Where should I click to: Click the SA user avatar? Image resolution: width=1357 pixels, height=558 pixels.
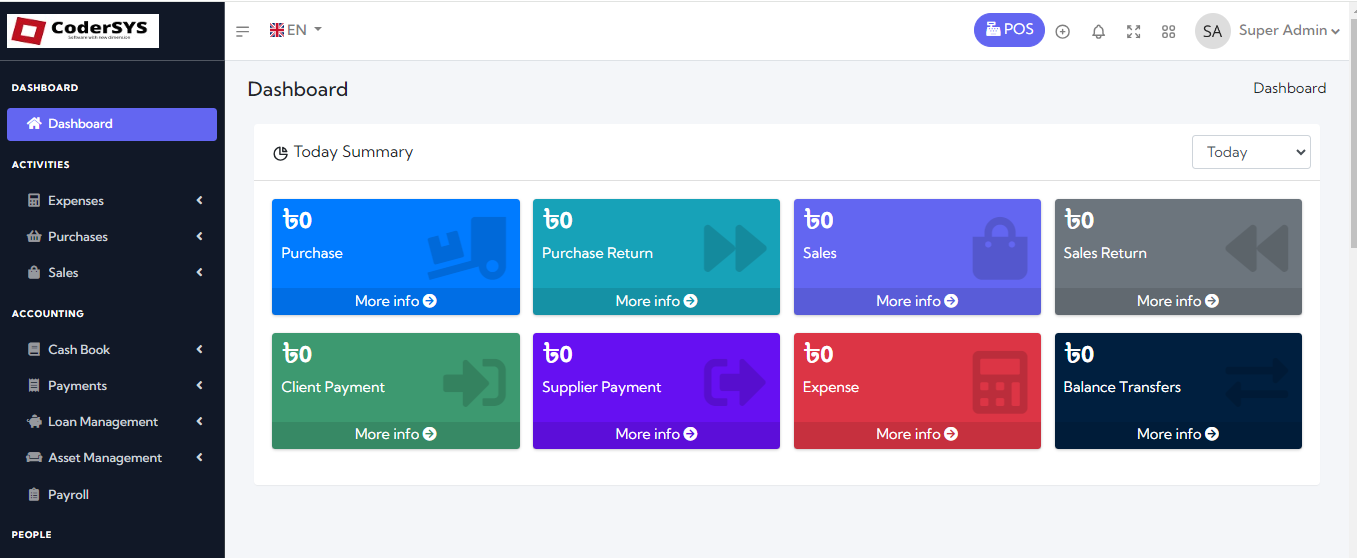[1212, 31]
